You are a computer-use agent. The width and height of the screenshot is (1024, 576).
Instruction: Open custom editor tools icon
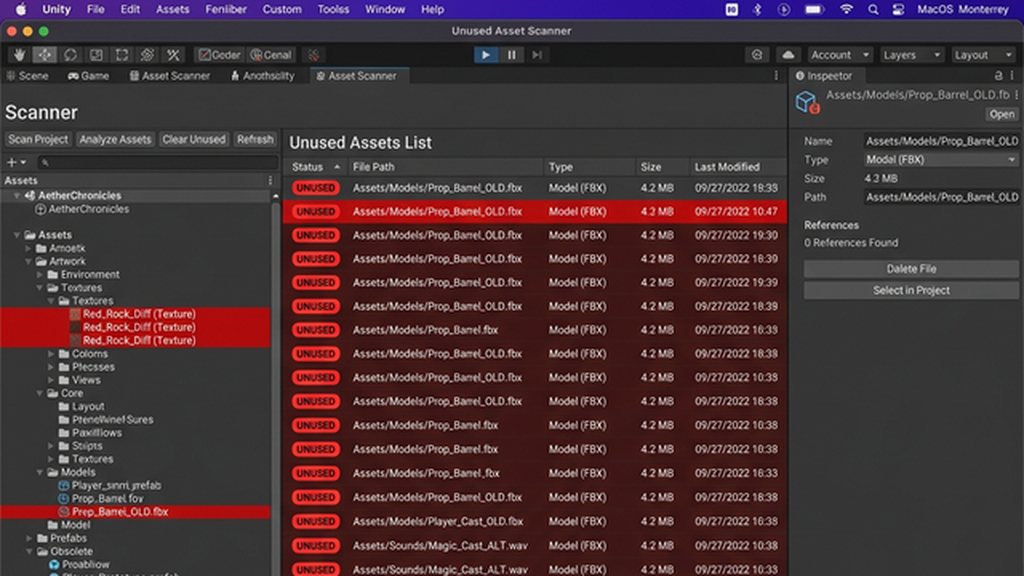pos(173,55)
